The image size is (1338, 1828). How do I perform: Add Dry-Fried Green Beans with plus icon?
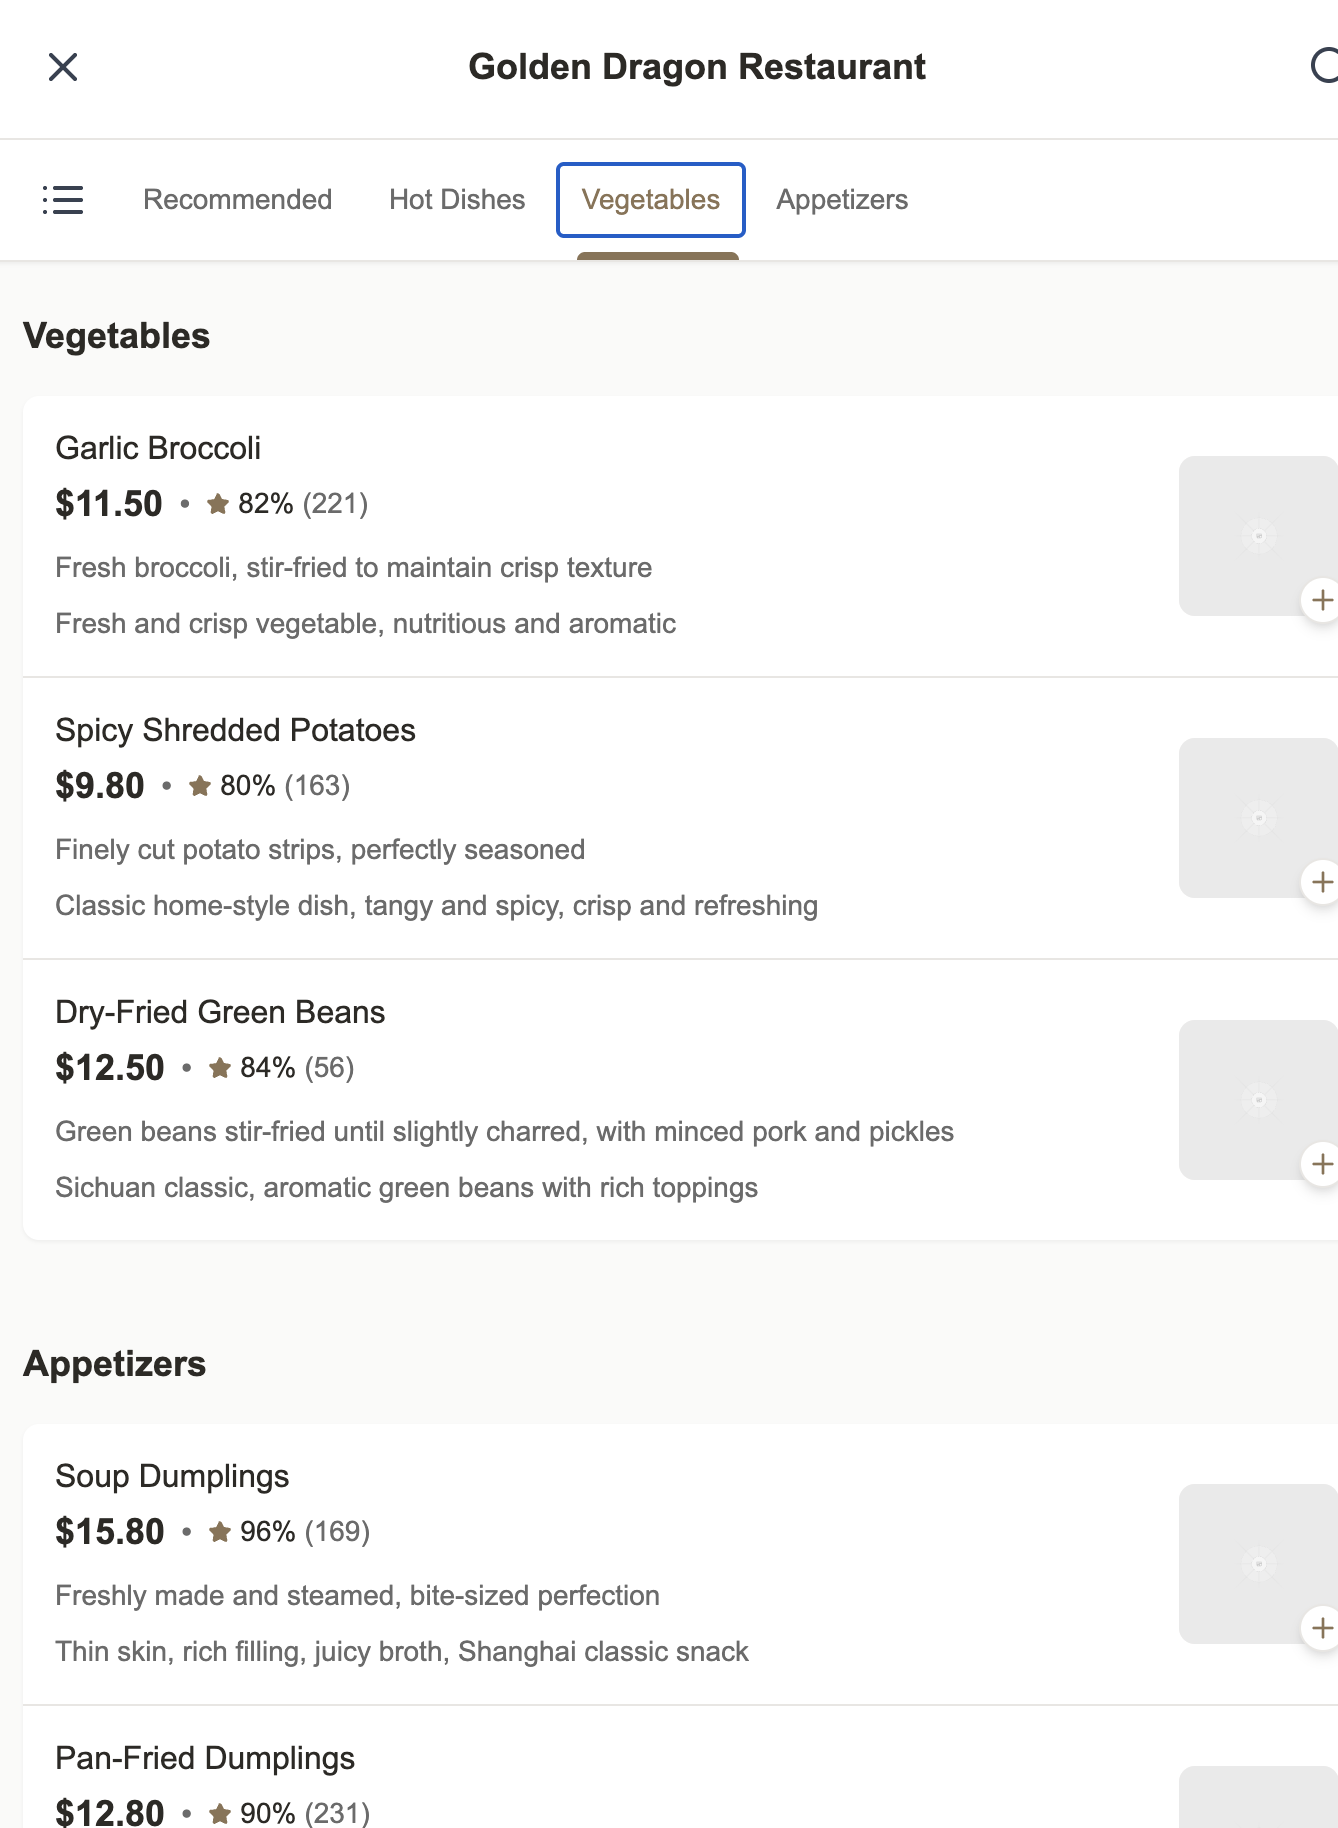tap(1321, 1164)
